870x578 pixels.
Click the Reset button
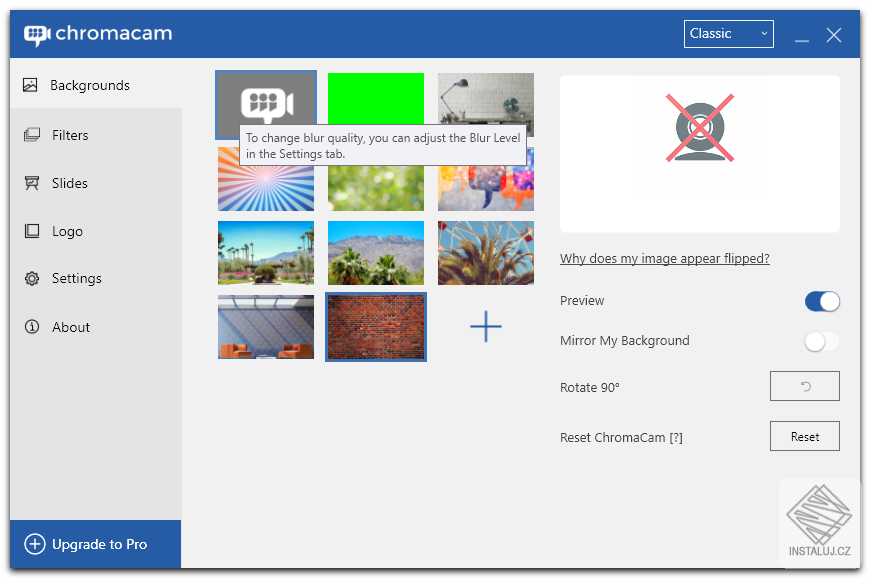[x=805, y=437]
